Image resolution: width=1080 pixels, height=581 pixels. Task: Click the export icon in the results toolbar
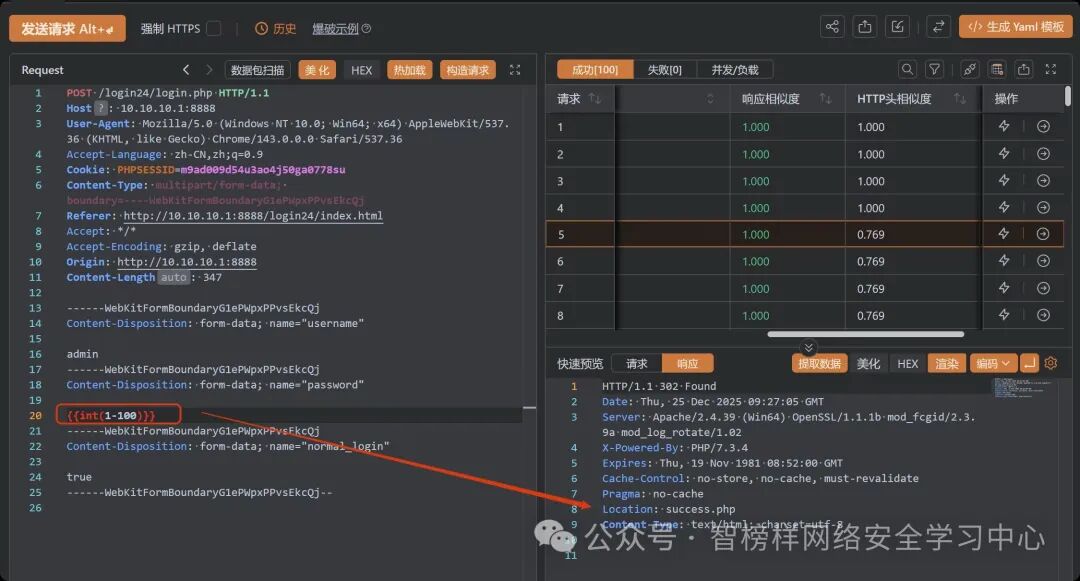(x=1024, y=70)
